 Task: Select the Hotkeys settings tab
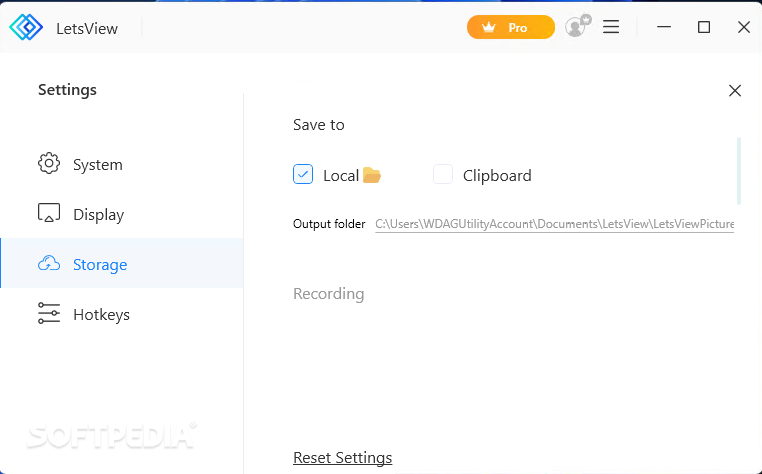pos(121,314)
